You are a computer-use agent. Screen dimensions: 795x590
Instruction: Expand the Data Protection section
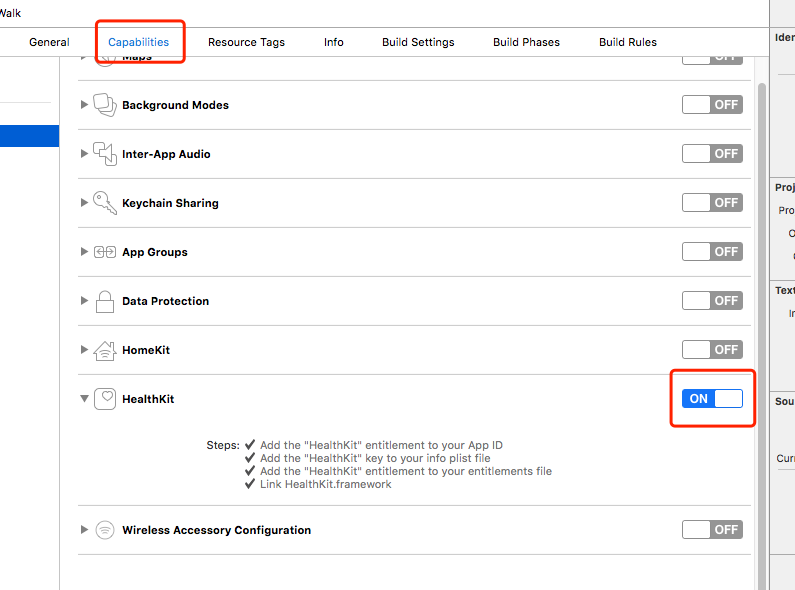pyautogui.click(x=84, y=301)
